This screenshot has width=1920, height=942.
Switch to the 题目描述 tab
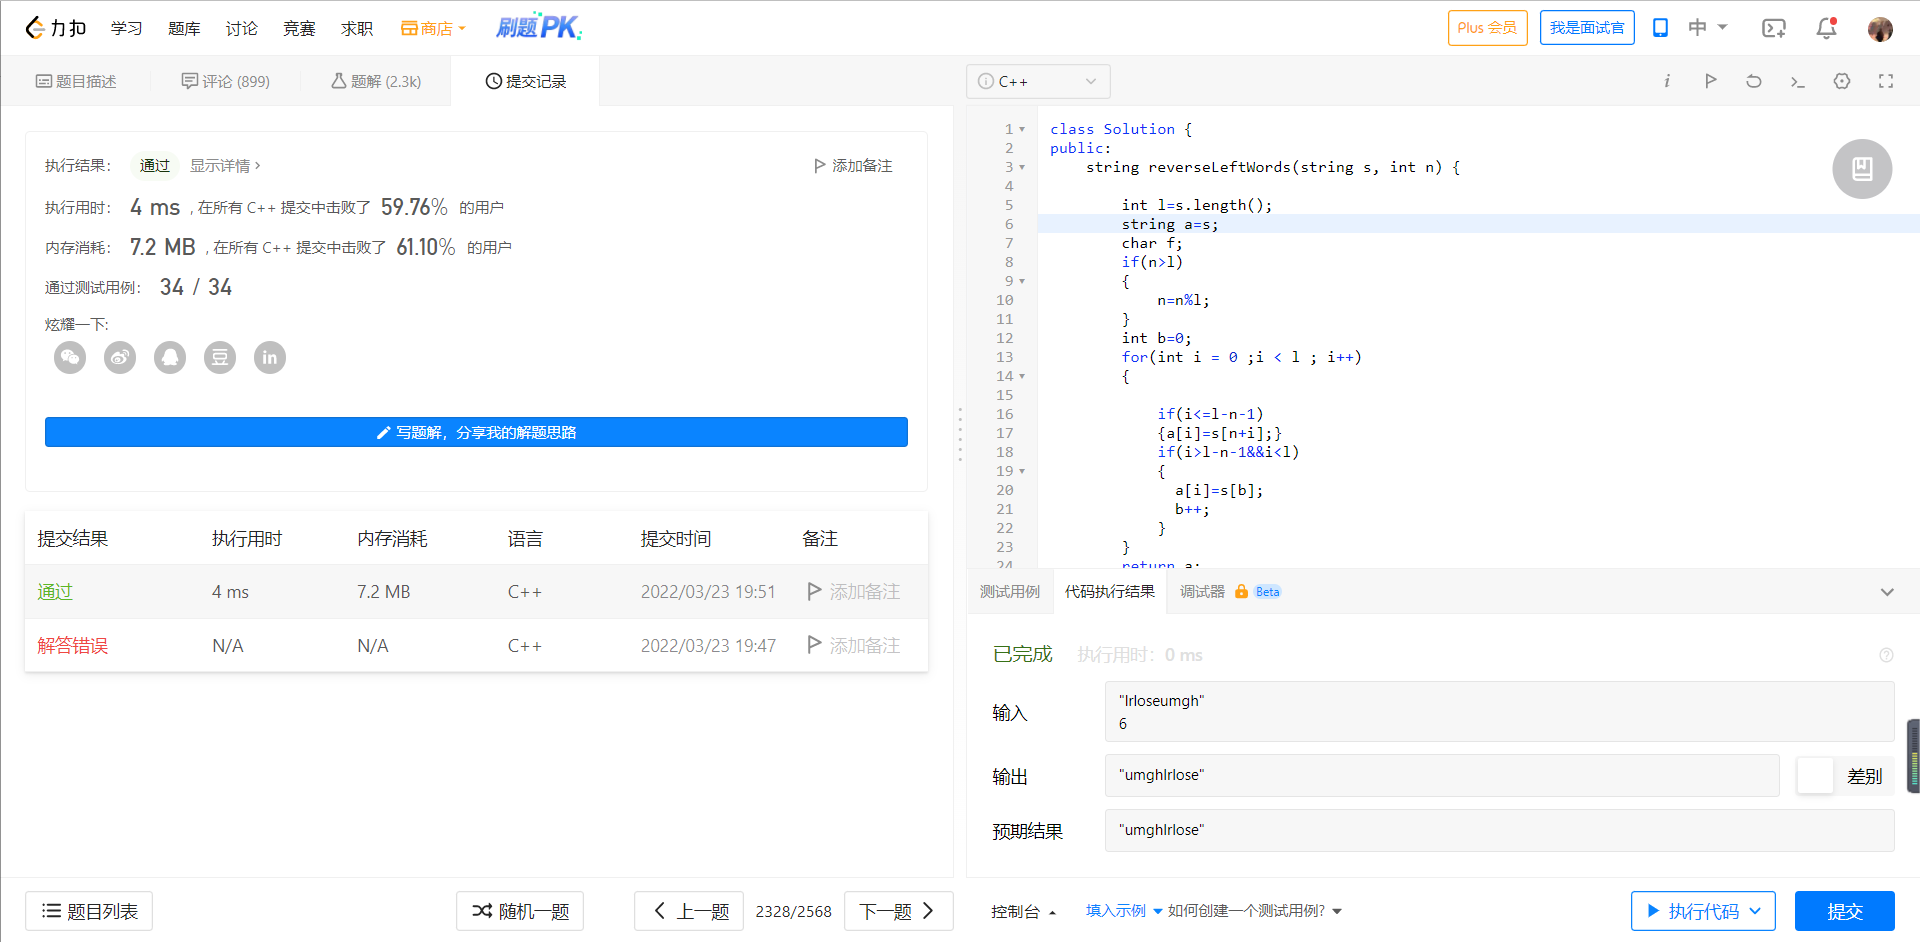tap(76, 81)
